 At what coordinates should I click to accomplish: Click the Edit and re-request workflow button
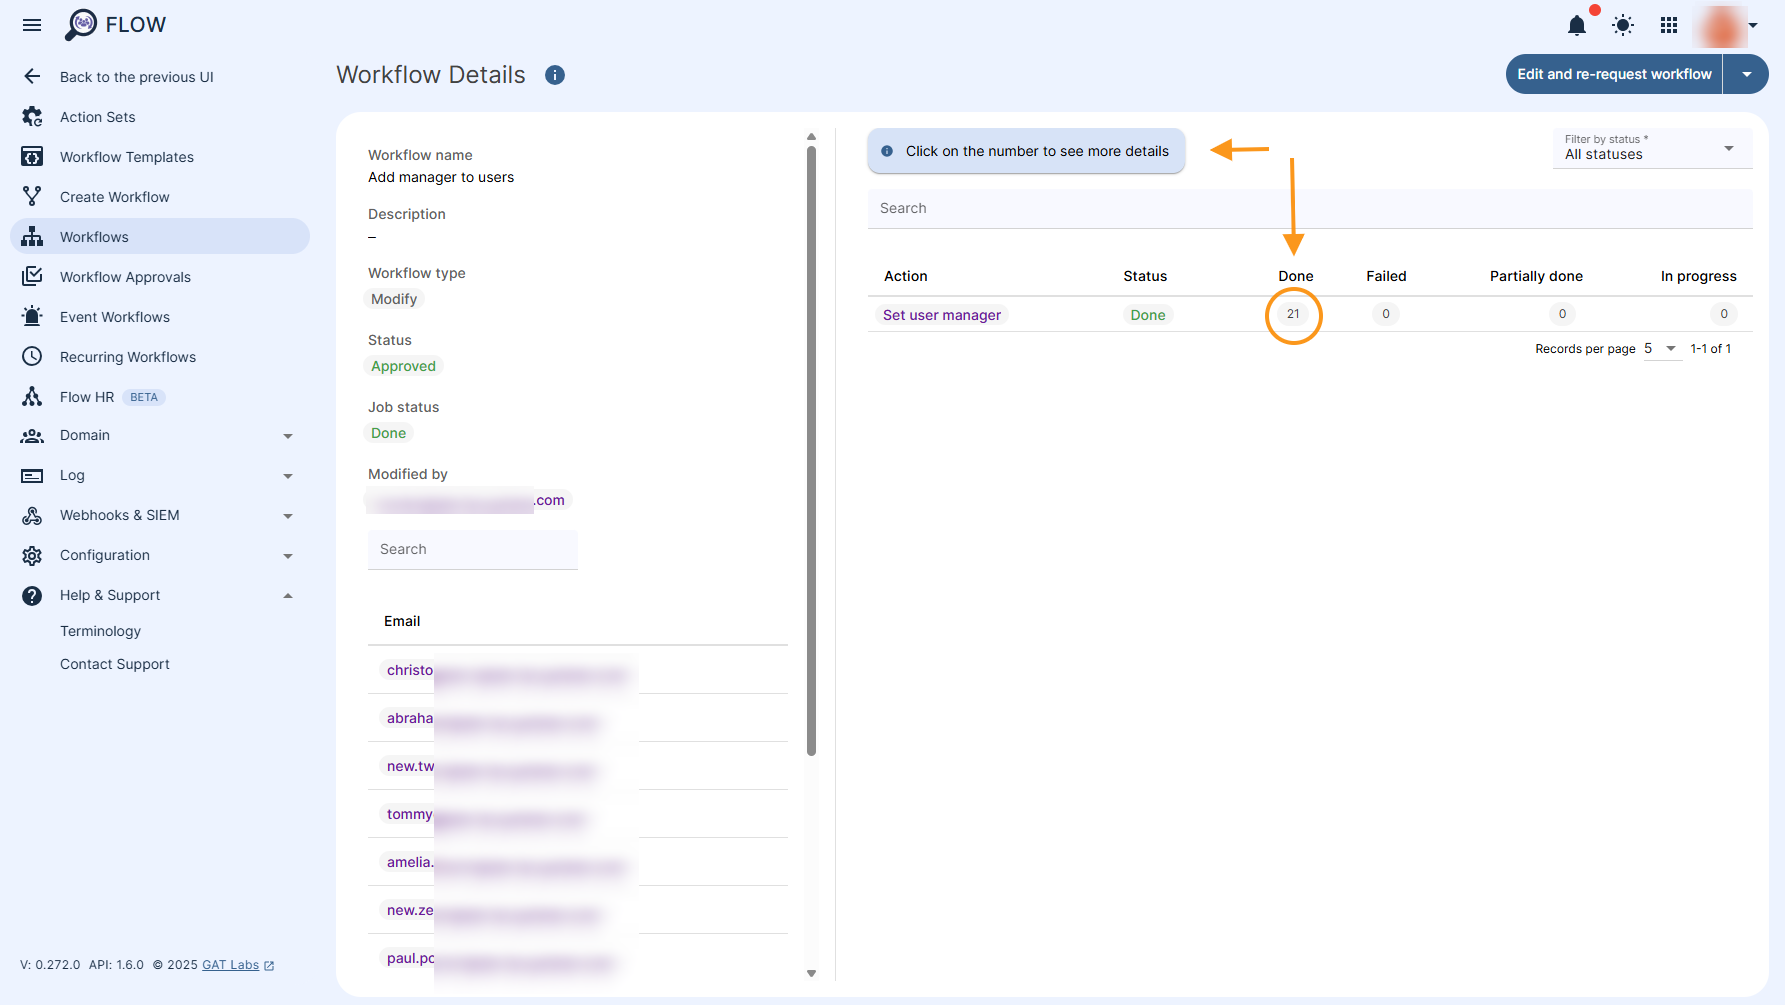pos(1613,74)
